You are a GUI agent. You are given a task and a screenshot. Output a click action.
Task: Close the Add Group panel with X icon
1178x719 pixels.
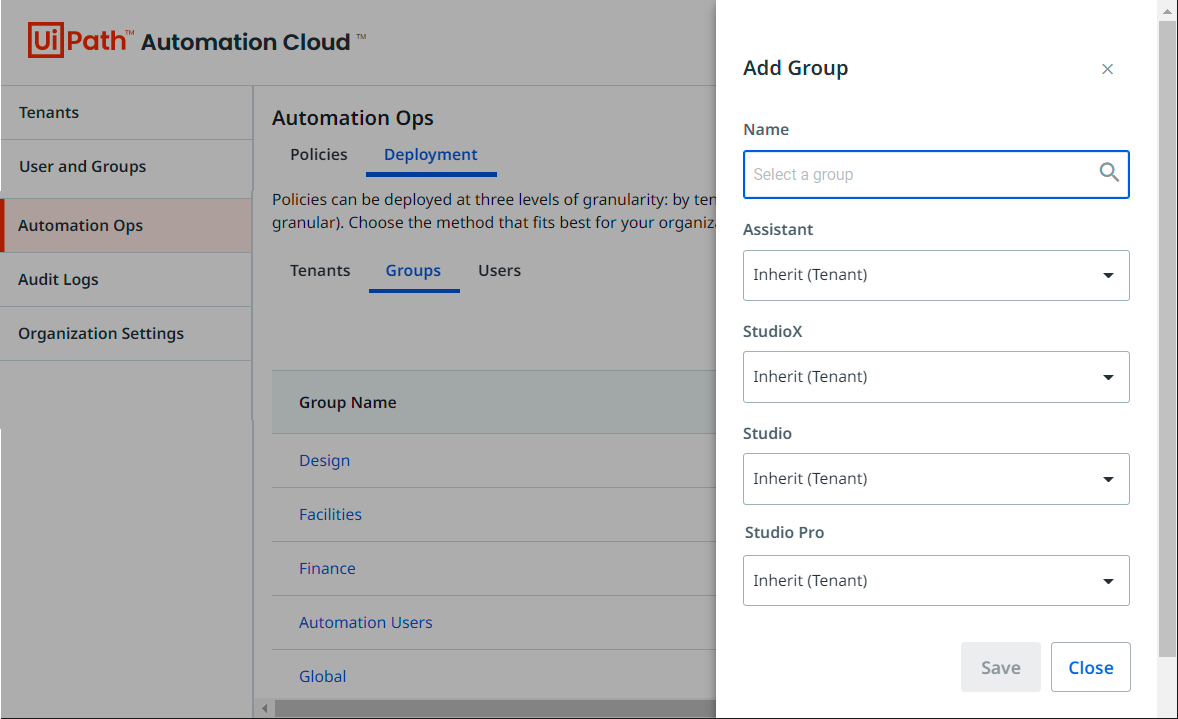pyautogui.click(x=1107, y=69)
